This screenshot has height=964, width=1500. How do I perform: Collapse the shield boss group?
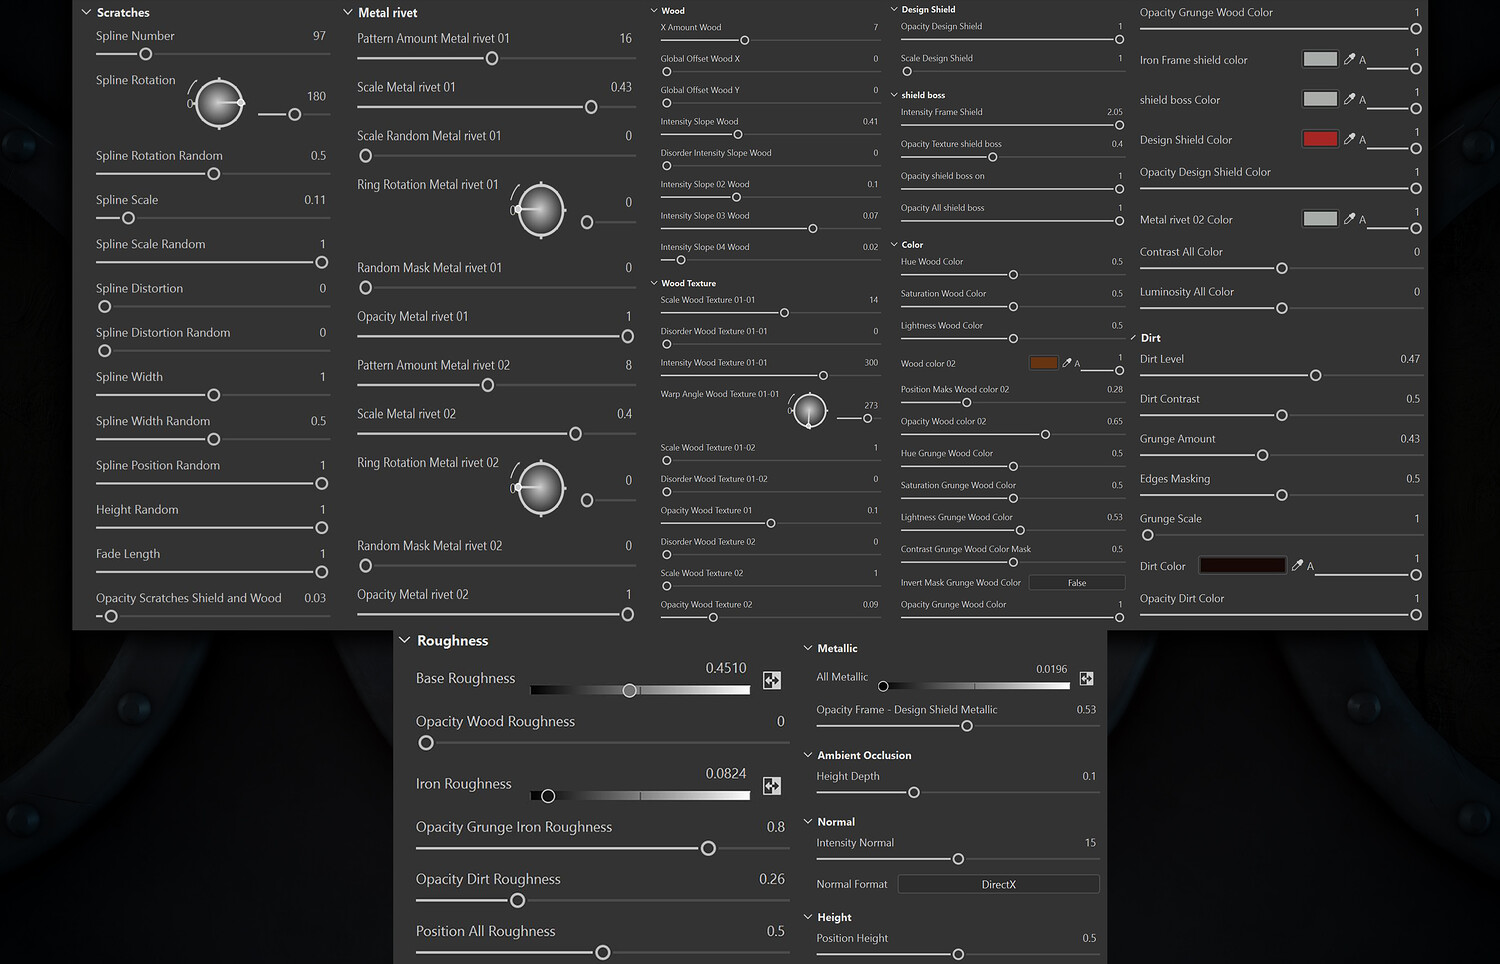pyautogui.click(x=894, y=95)
